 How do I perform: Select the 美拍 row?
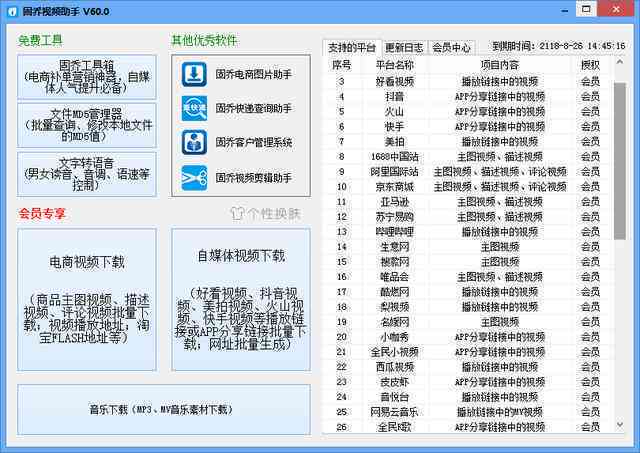467,142
